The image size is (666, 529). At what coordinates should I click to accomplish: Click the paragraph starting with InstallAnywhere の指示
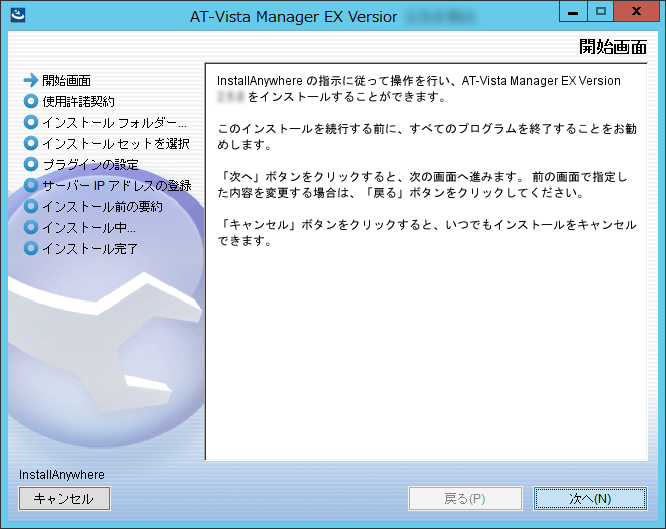[x=419, y=89]
